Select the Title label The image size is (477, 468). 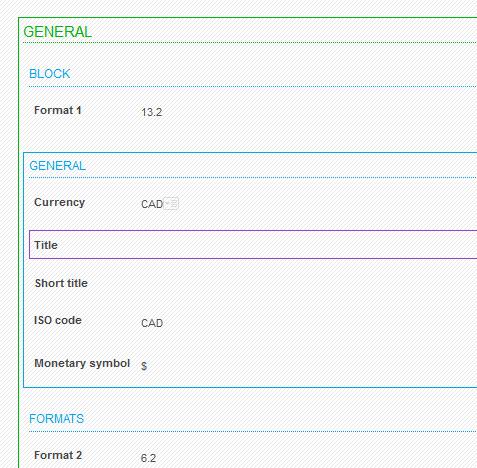pos(46,245)
